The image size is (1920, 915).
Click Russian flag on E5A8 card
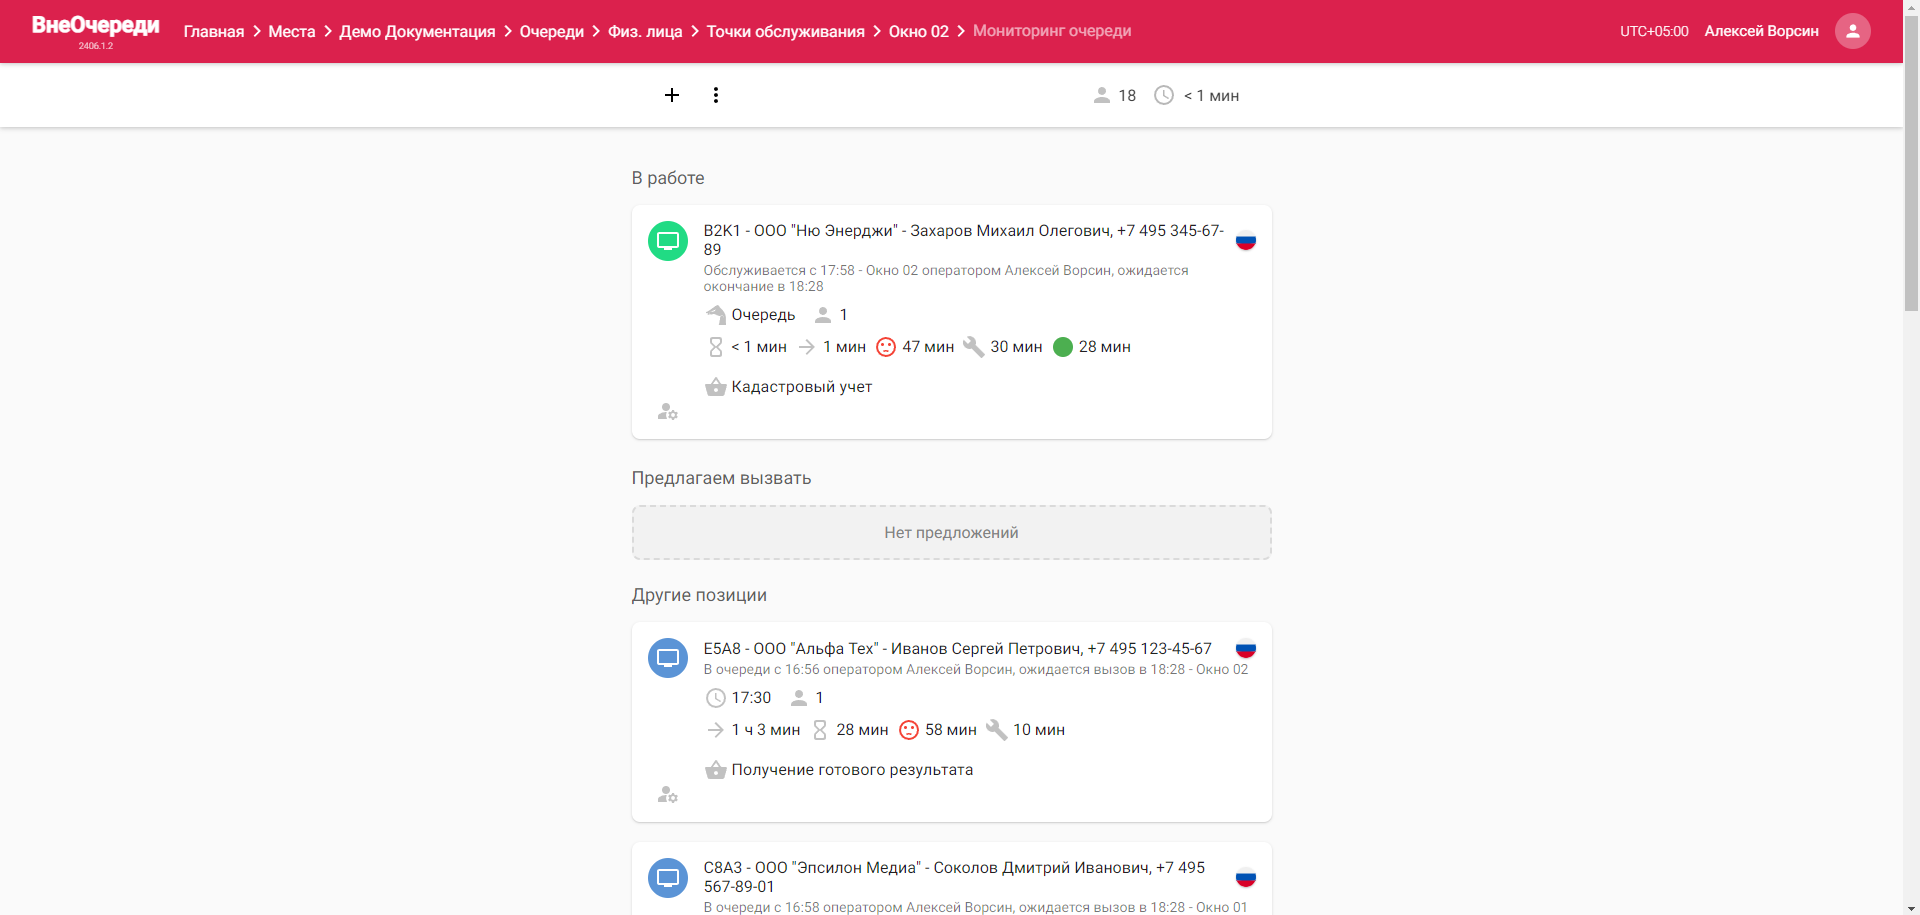(1246, 649)
